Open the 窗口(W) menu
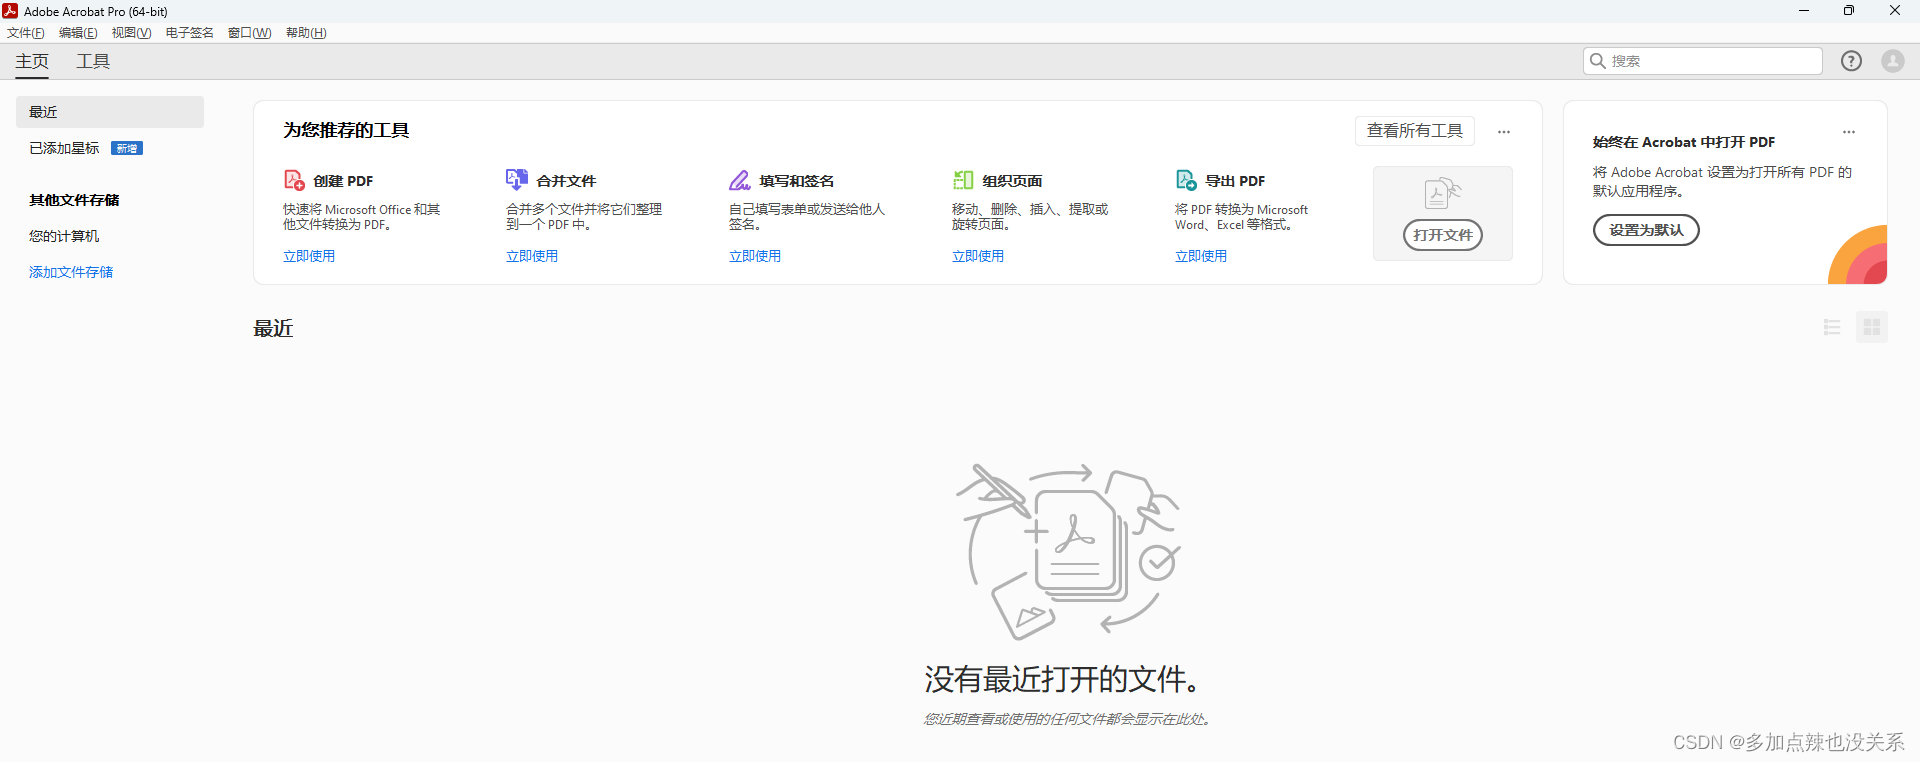 click(249, 33)
